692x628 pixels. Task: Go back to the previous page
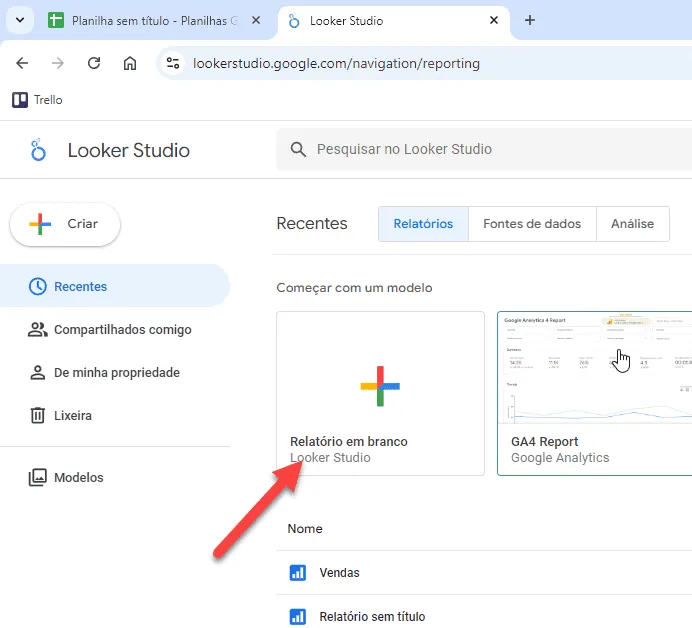(x=22, y=64)
